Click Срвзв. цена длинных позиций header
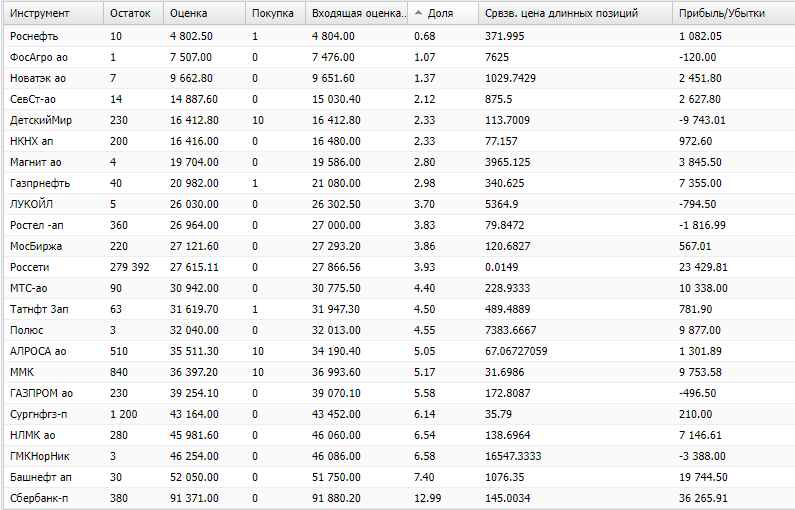795x510 pixels. point(575,13)
